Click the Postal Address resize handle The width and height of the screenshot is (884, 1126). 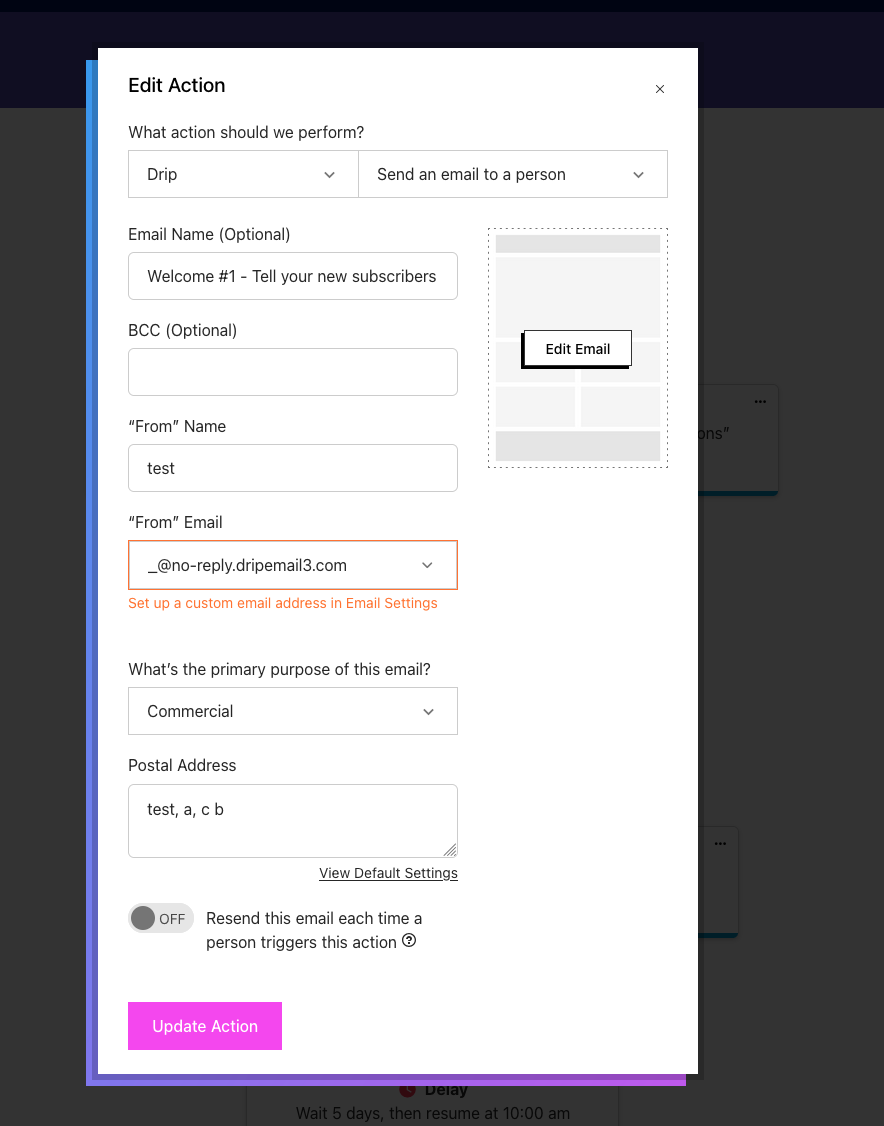click(x=450, y=850)
